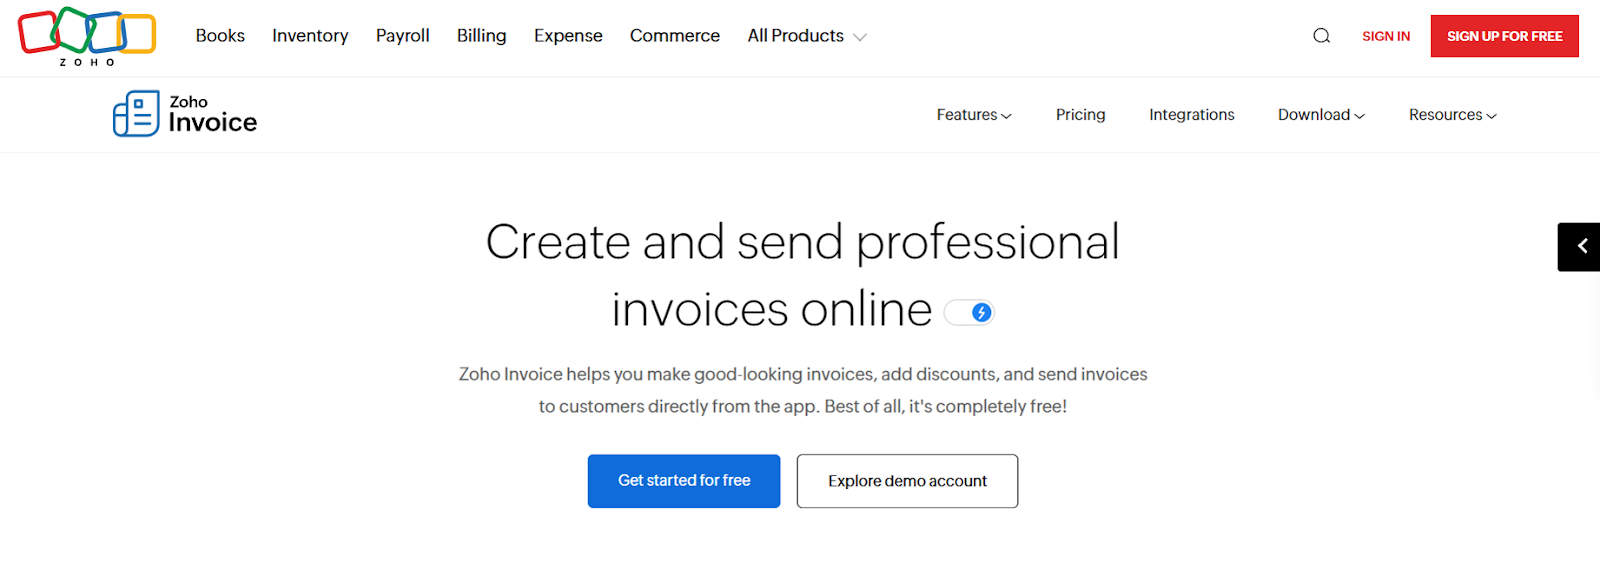Viewport: 1600px width, 563px height.
Task: Expand the black side panel arrow
Action: point(1581,246)
